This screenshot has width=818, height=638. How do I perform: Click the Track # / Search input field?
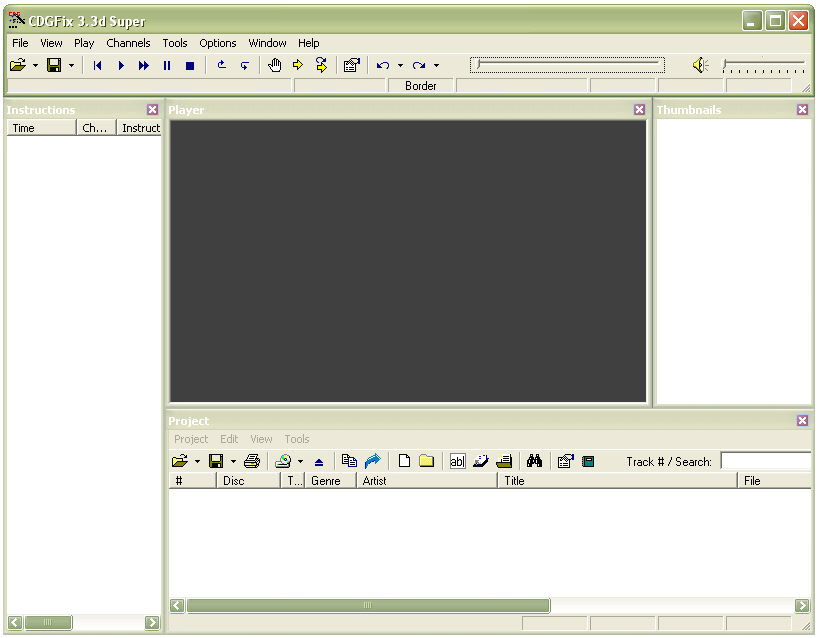(766, 462)
